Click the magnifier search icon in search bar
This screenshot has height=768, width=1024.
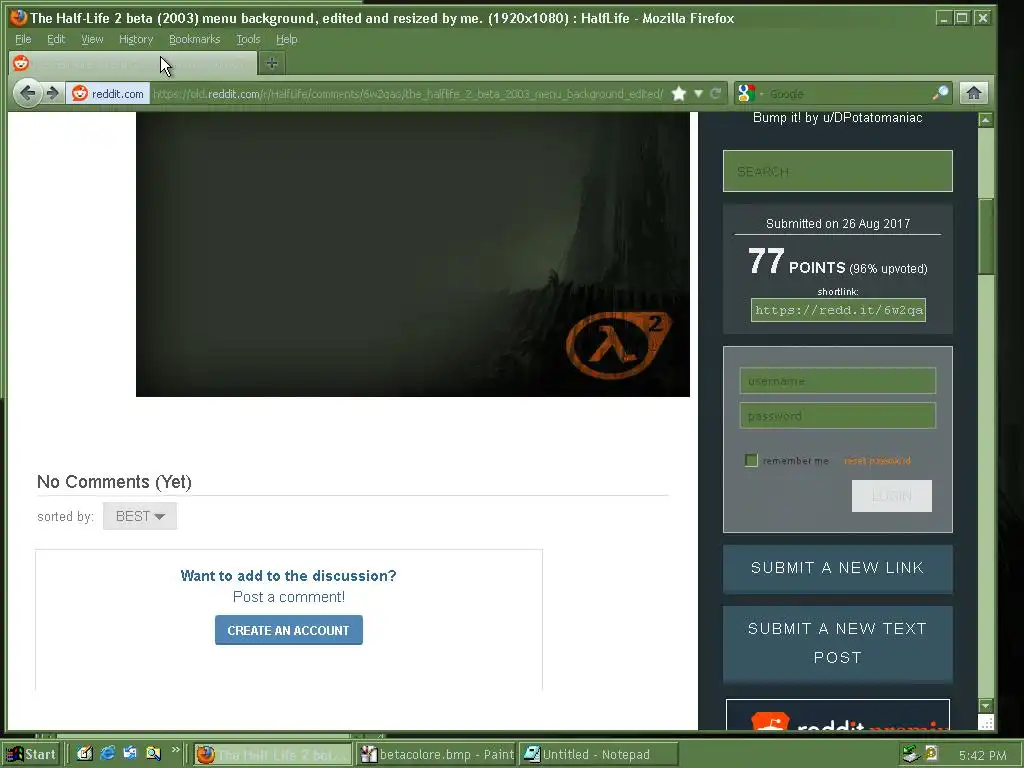click(940, 93)
